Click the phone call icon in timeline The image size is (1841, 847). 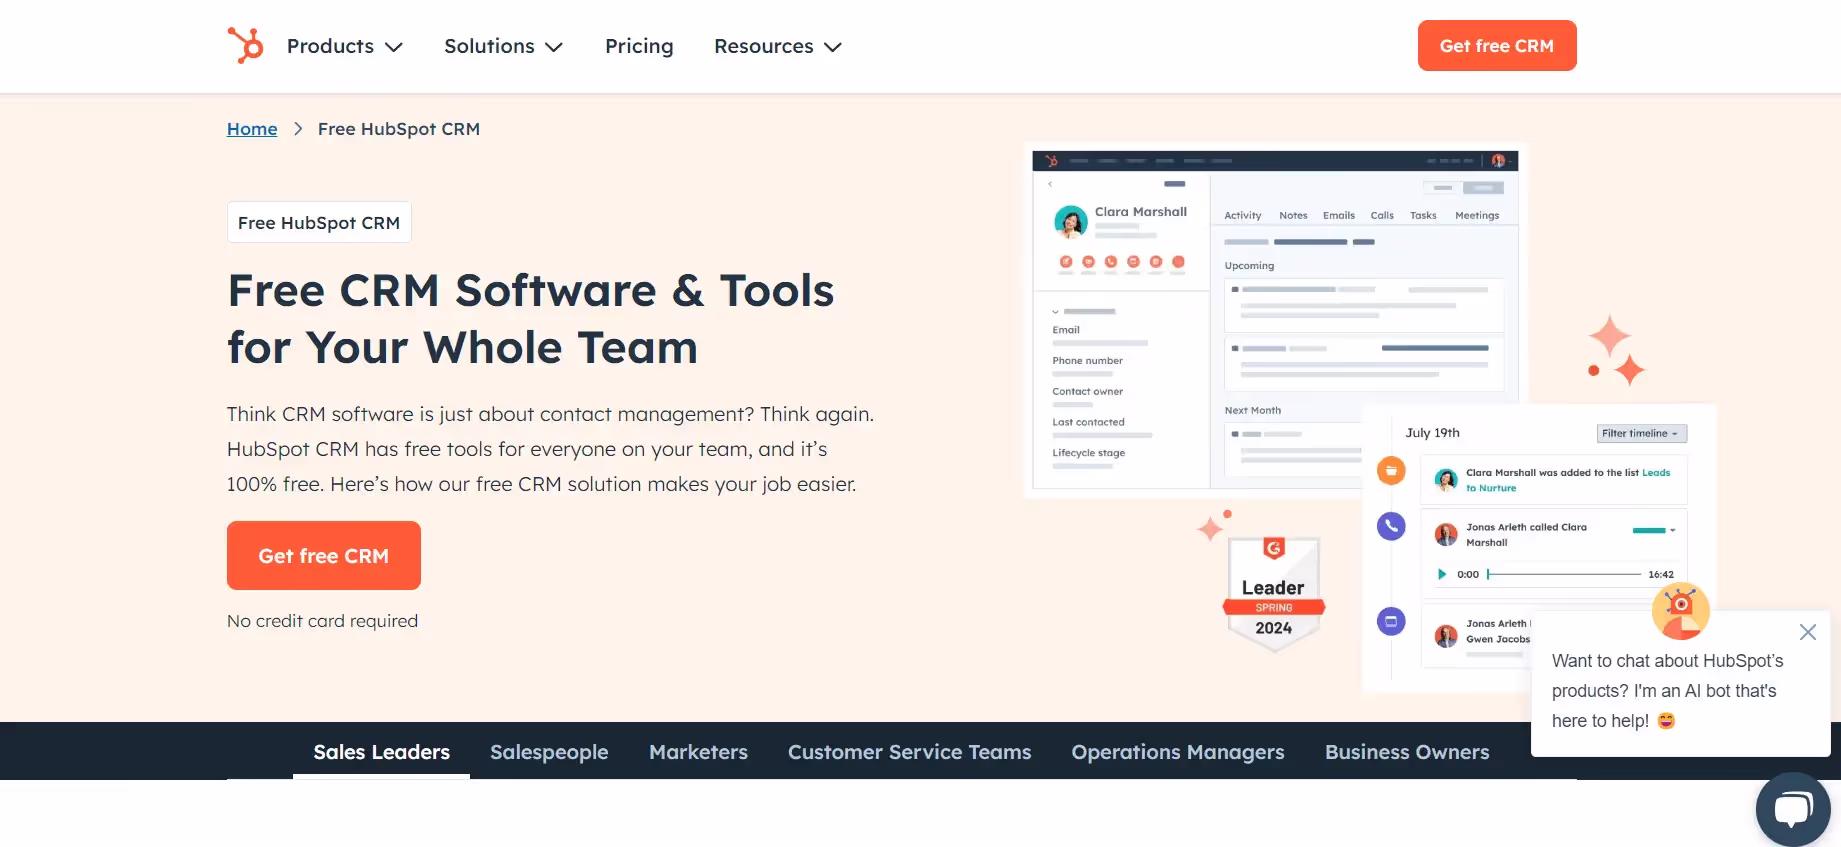tap(1391, 526)
